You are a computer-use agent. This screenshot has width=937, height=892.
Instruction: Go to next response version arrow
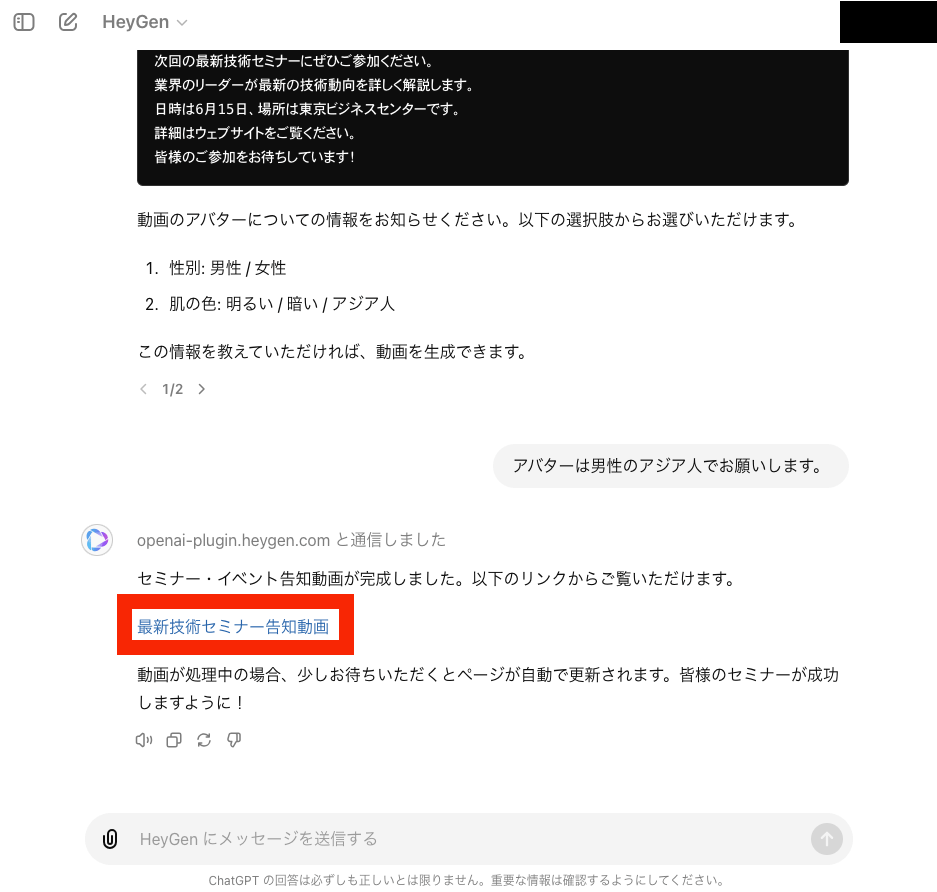[202, 390]
